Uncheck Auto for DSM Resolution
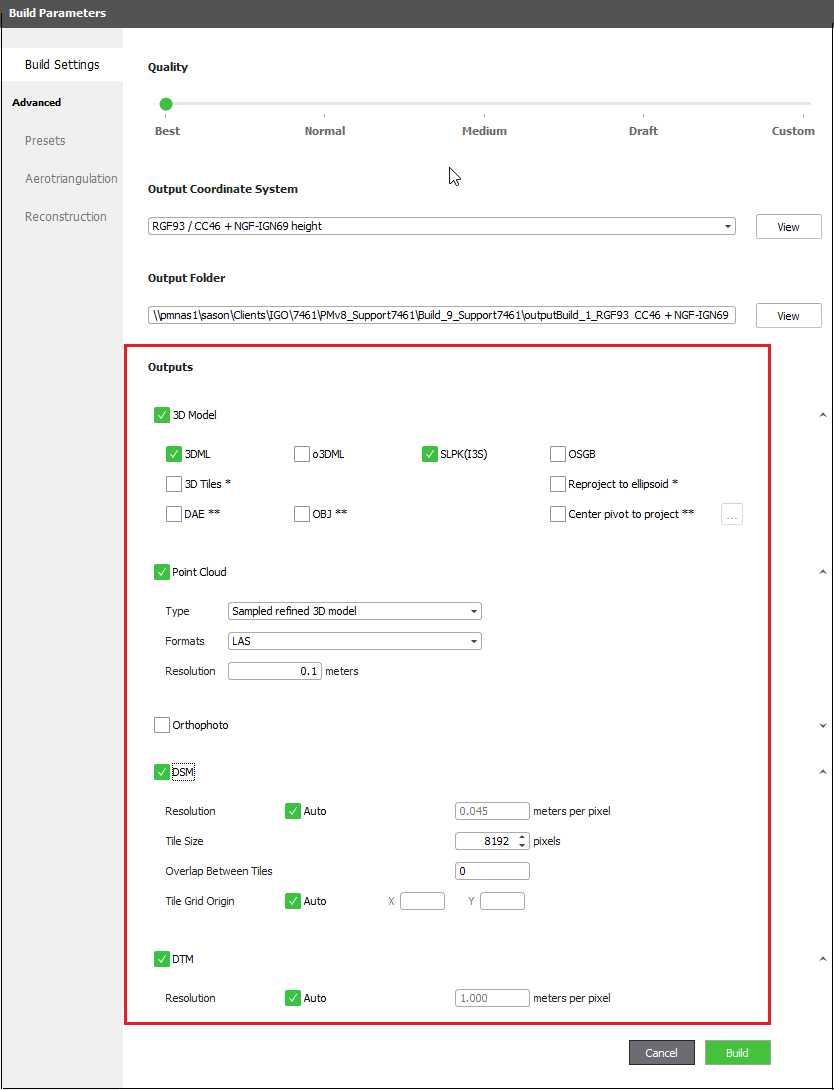 tap(293, 811)
